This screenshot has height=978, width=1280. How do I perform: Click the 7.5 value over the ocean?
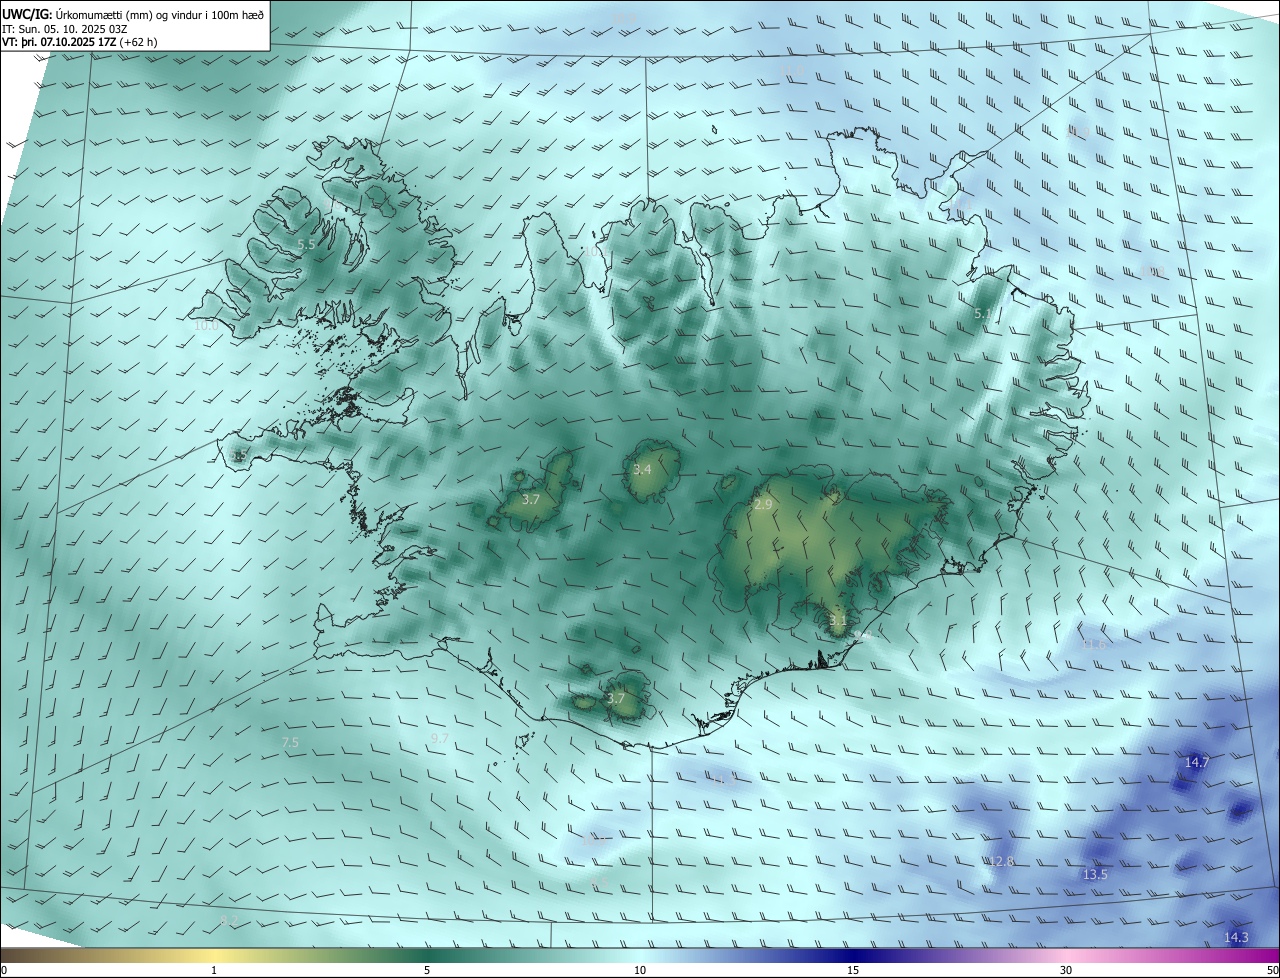tap(290, 742)
